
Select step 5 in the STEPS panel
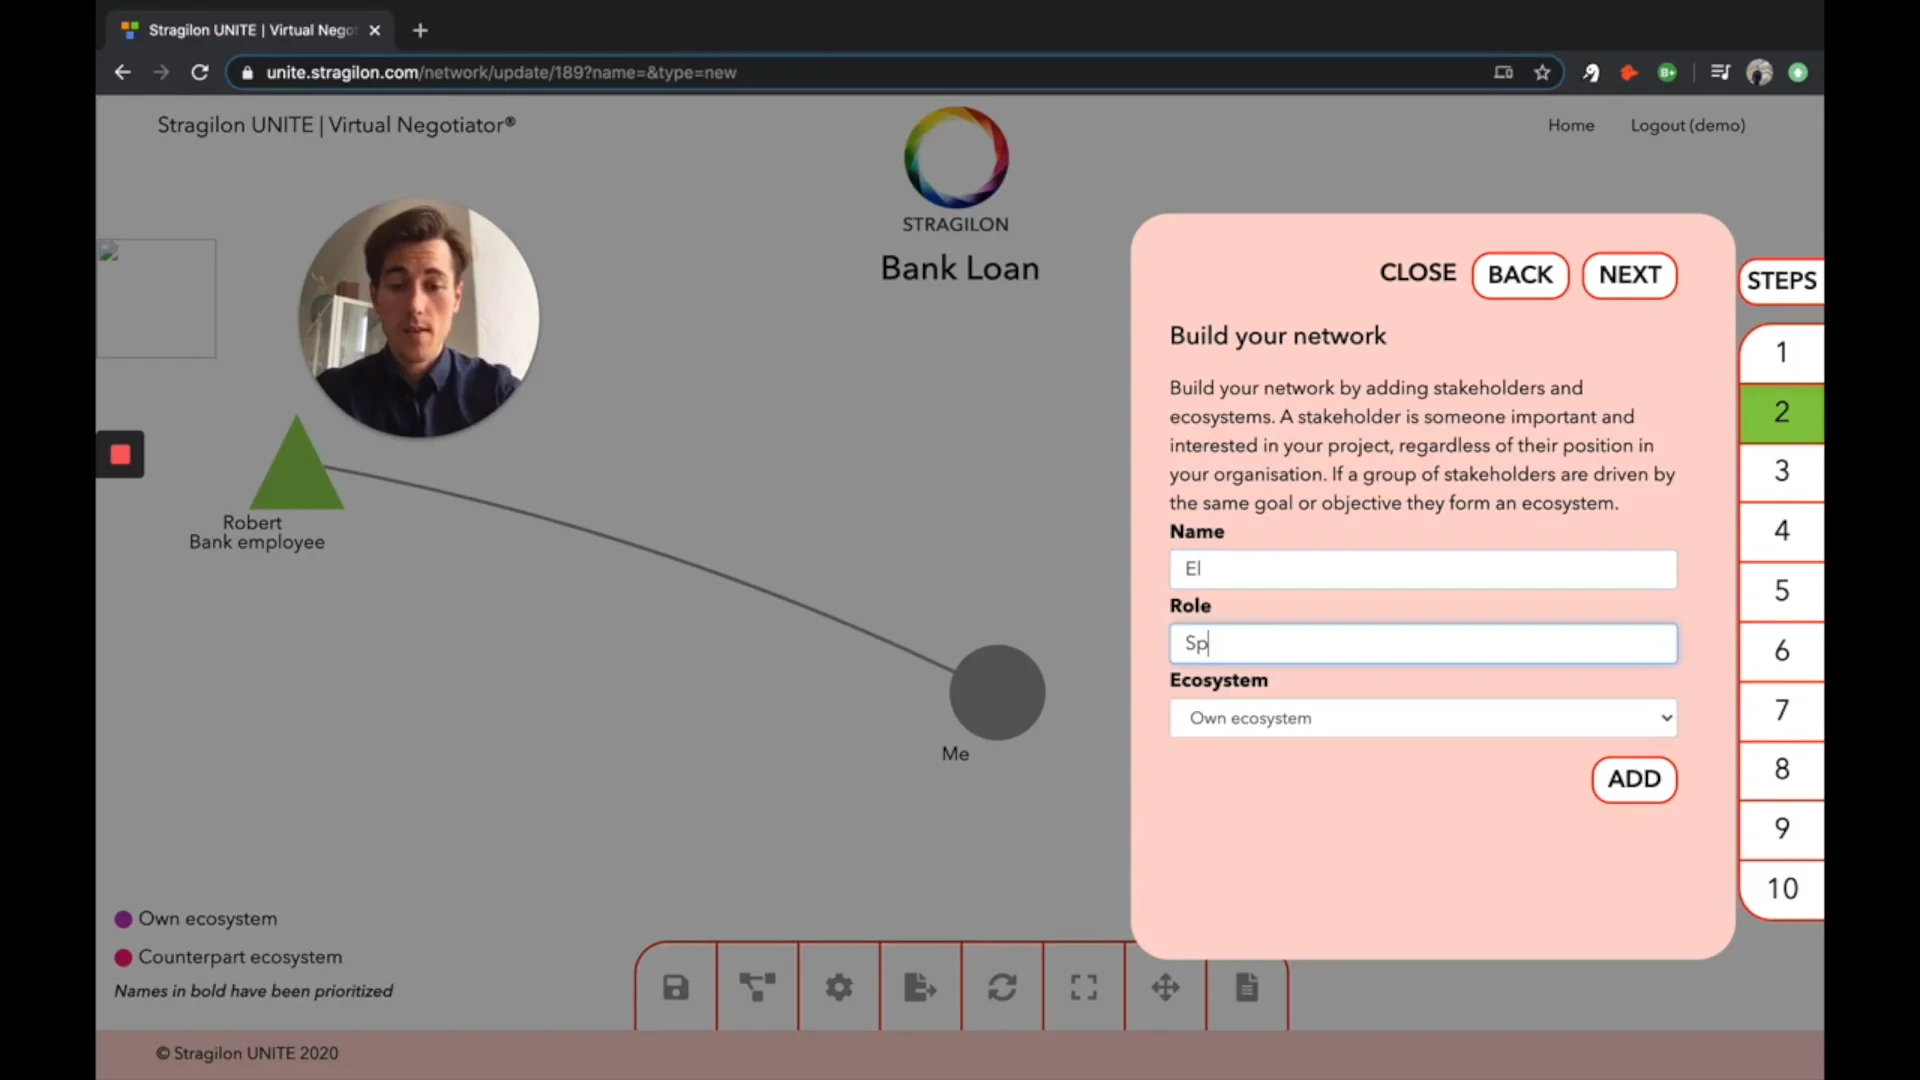(1781, 591)
